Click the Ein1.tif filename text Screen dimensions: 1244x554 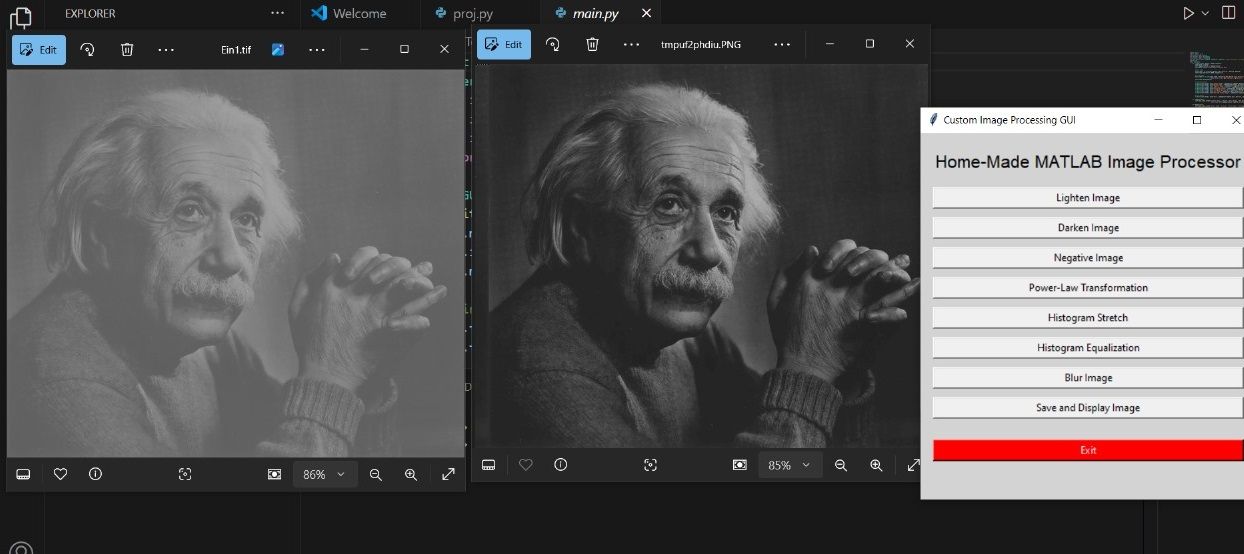coord(237,49)
